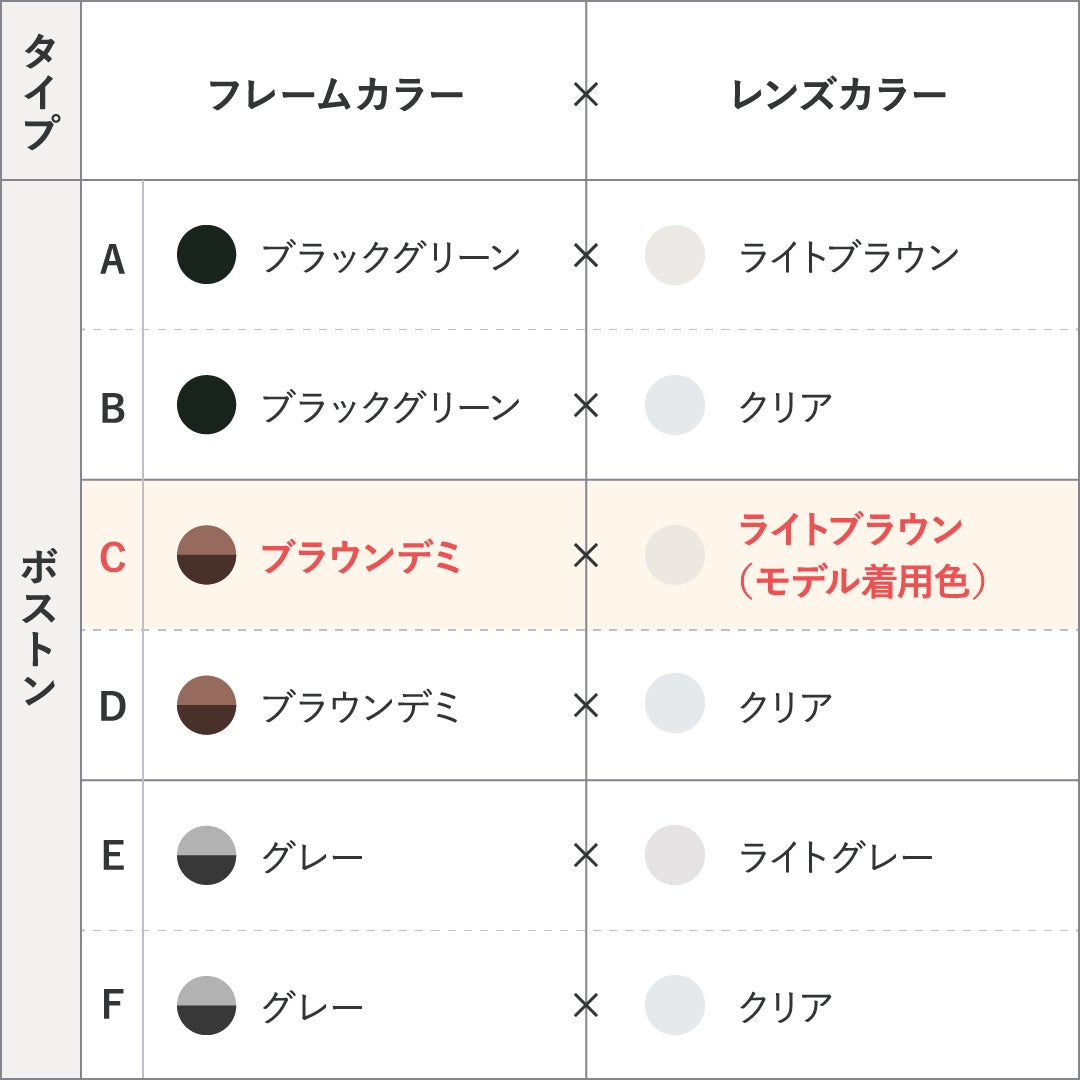
Task: Click the レンズカラー column header
Action: click(838, 94)
